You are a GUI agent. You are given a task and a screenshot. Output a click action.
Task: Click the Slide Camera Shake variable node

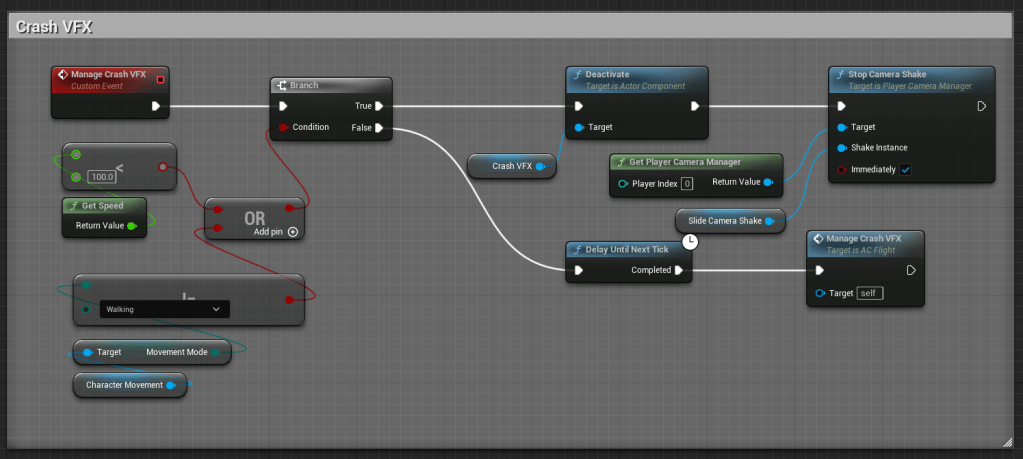724,221
